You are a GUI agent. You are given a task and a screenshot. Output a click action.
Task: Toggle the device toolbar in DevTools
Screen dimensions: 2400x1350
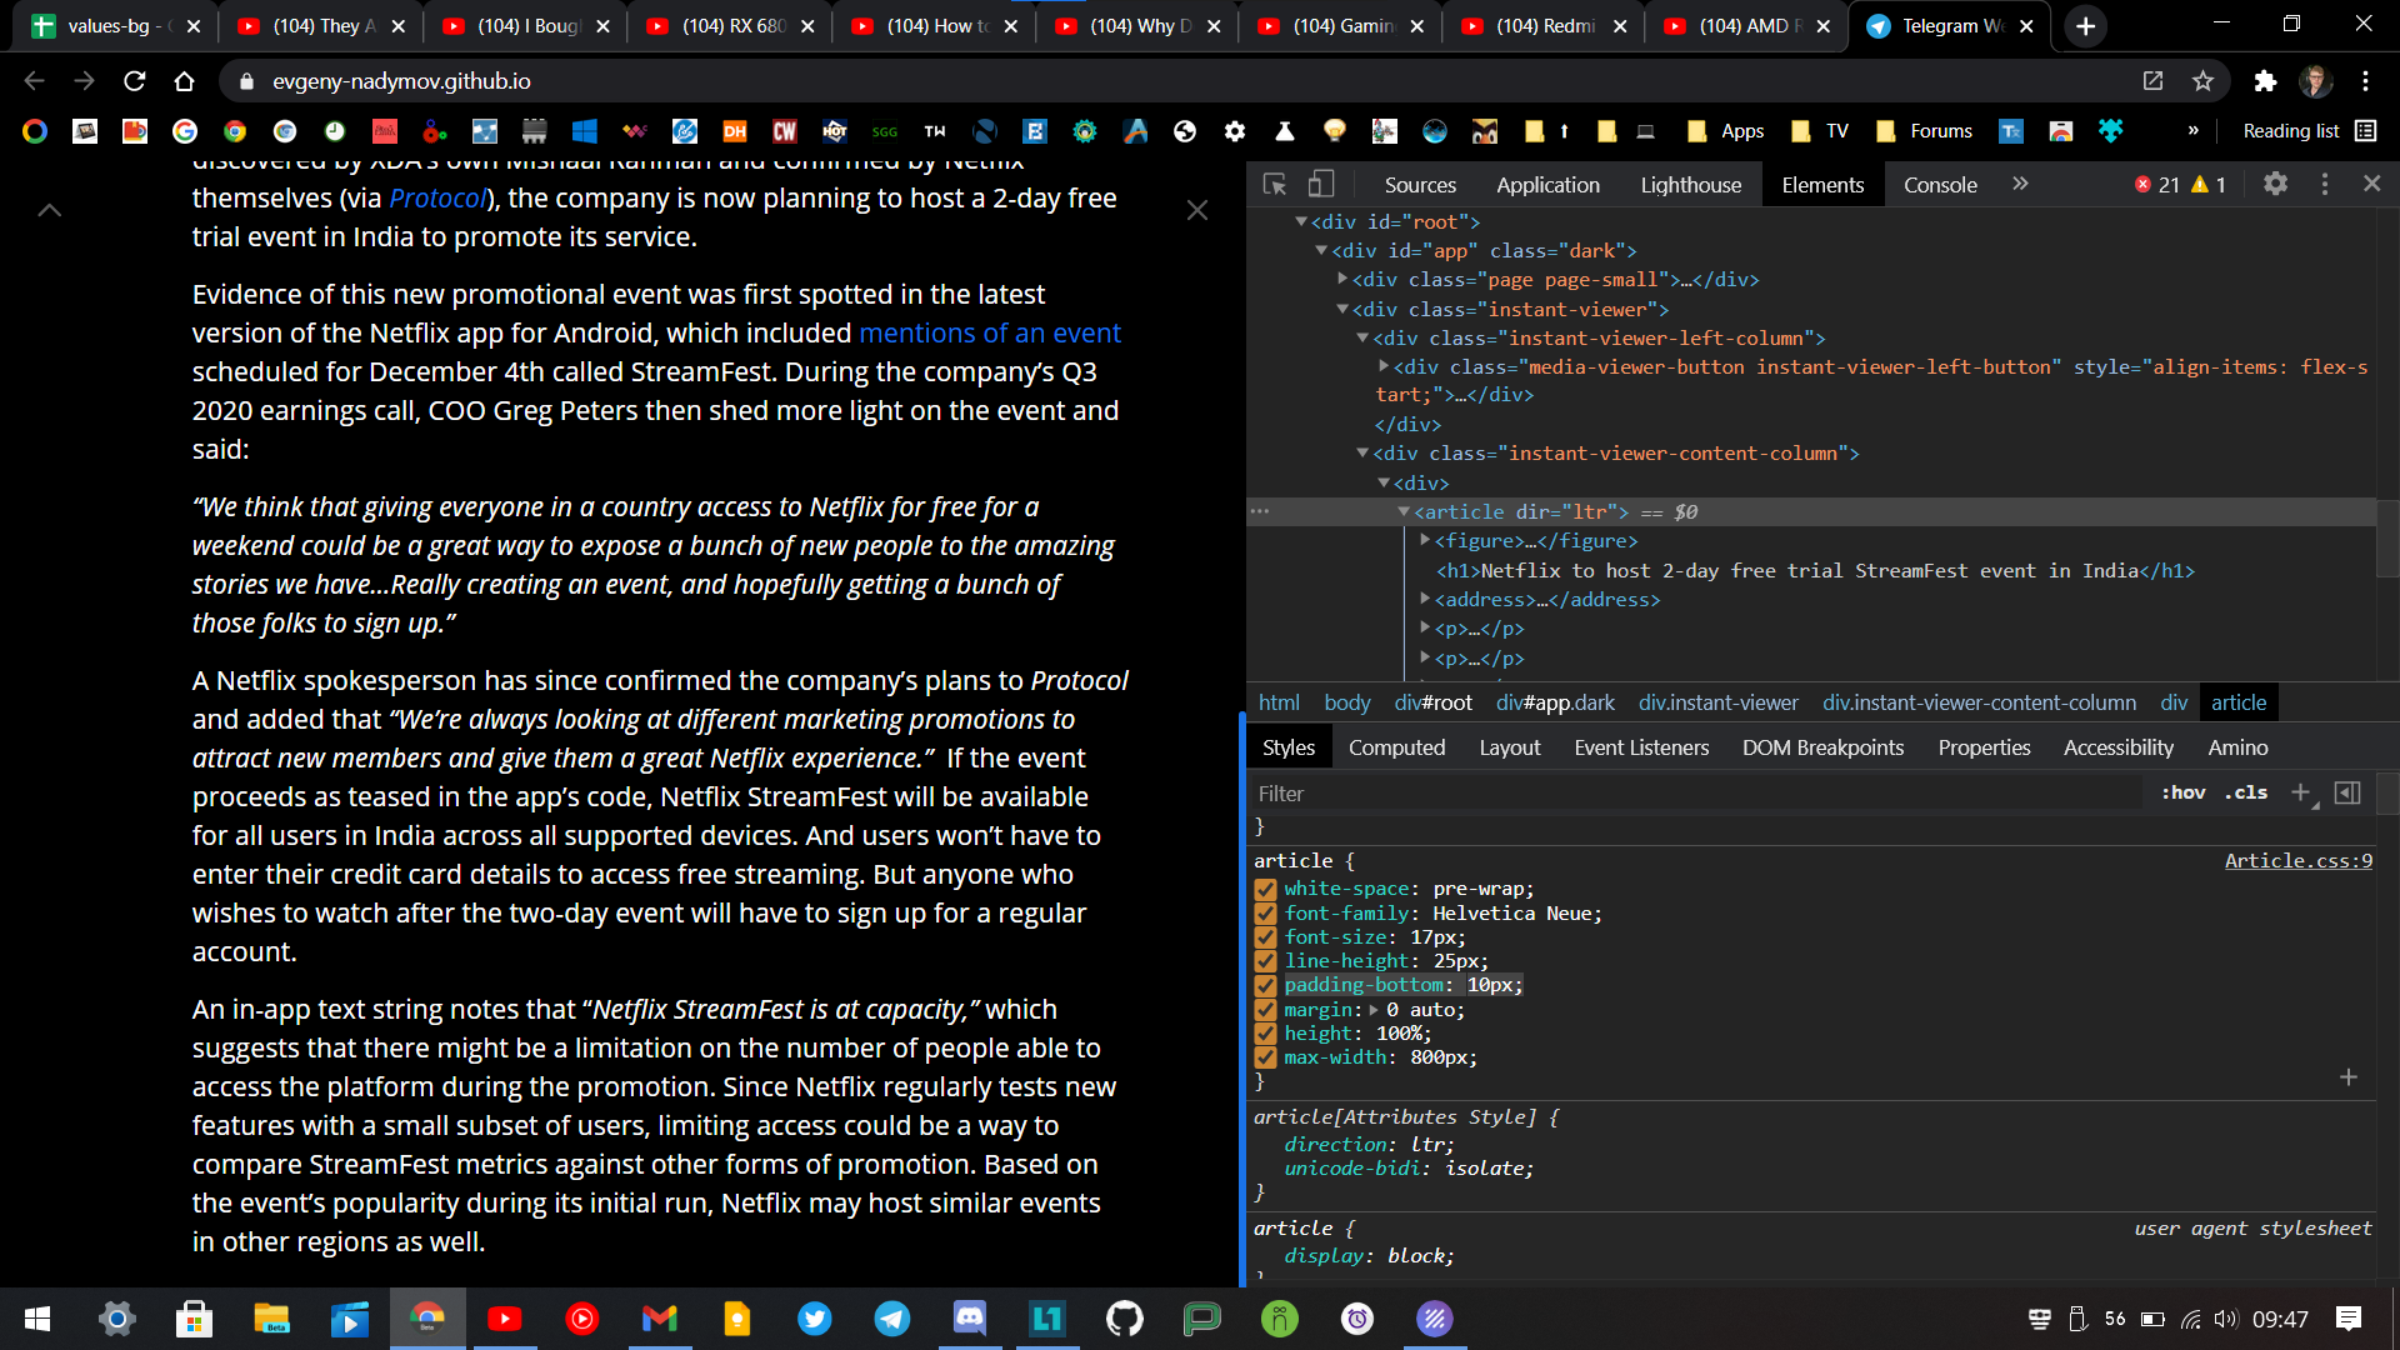tap(1320, 184)
